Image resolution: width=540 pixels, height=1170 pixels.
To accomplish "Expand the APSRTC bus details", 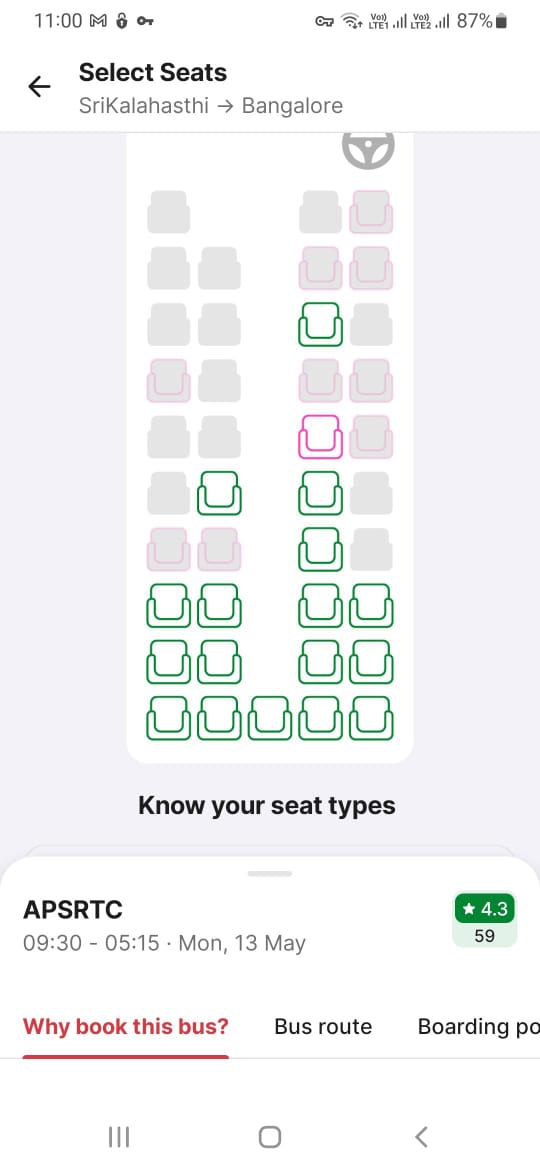I will (73, 910).
